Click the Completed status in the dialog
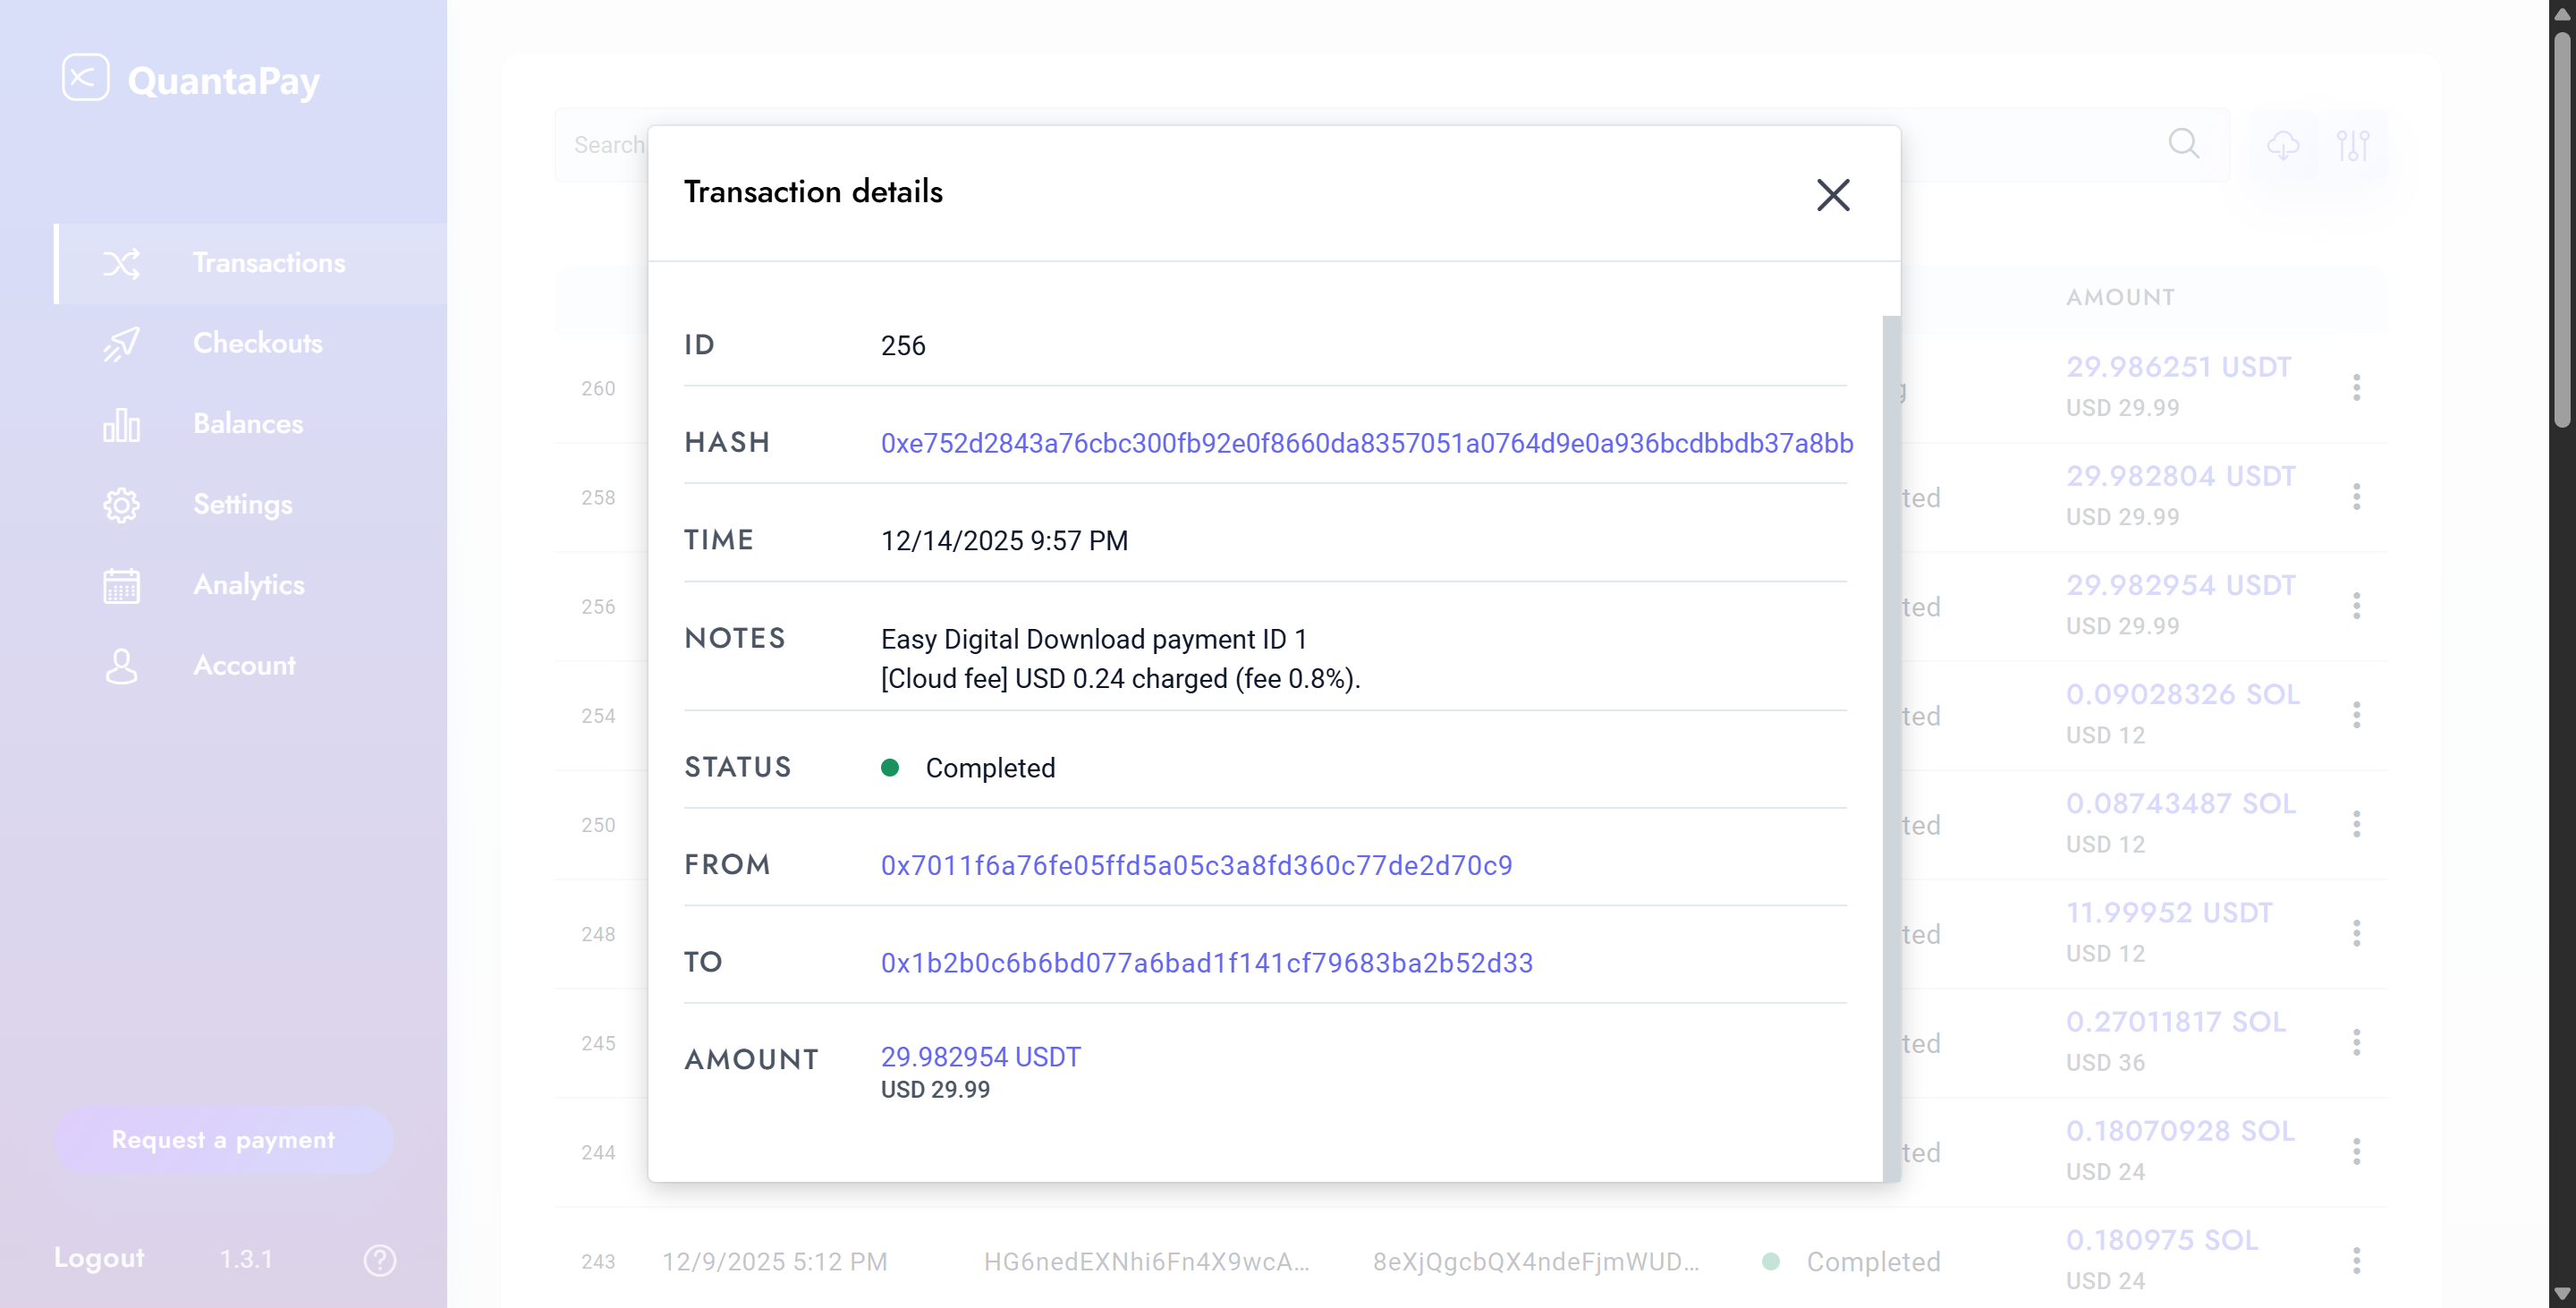This screenshot has height=1308, width=2576. 968,768
